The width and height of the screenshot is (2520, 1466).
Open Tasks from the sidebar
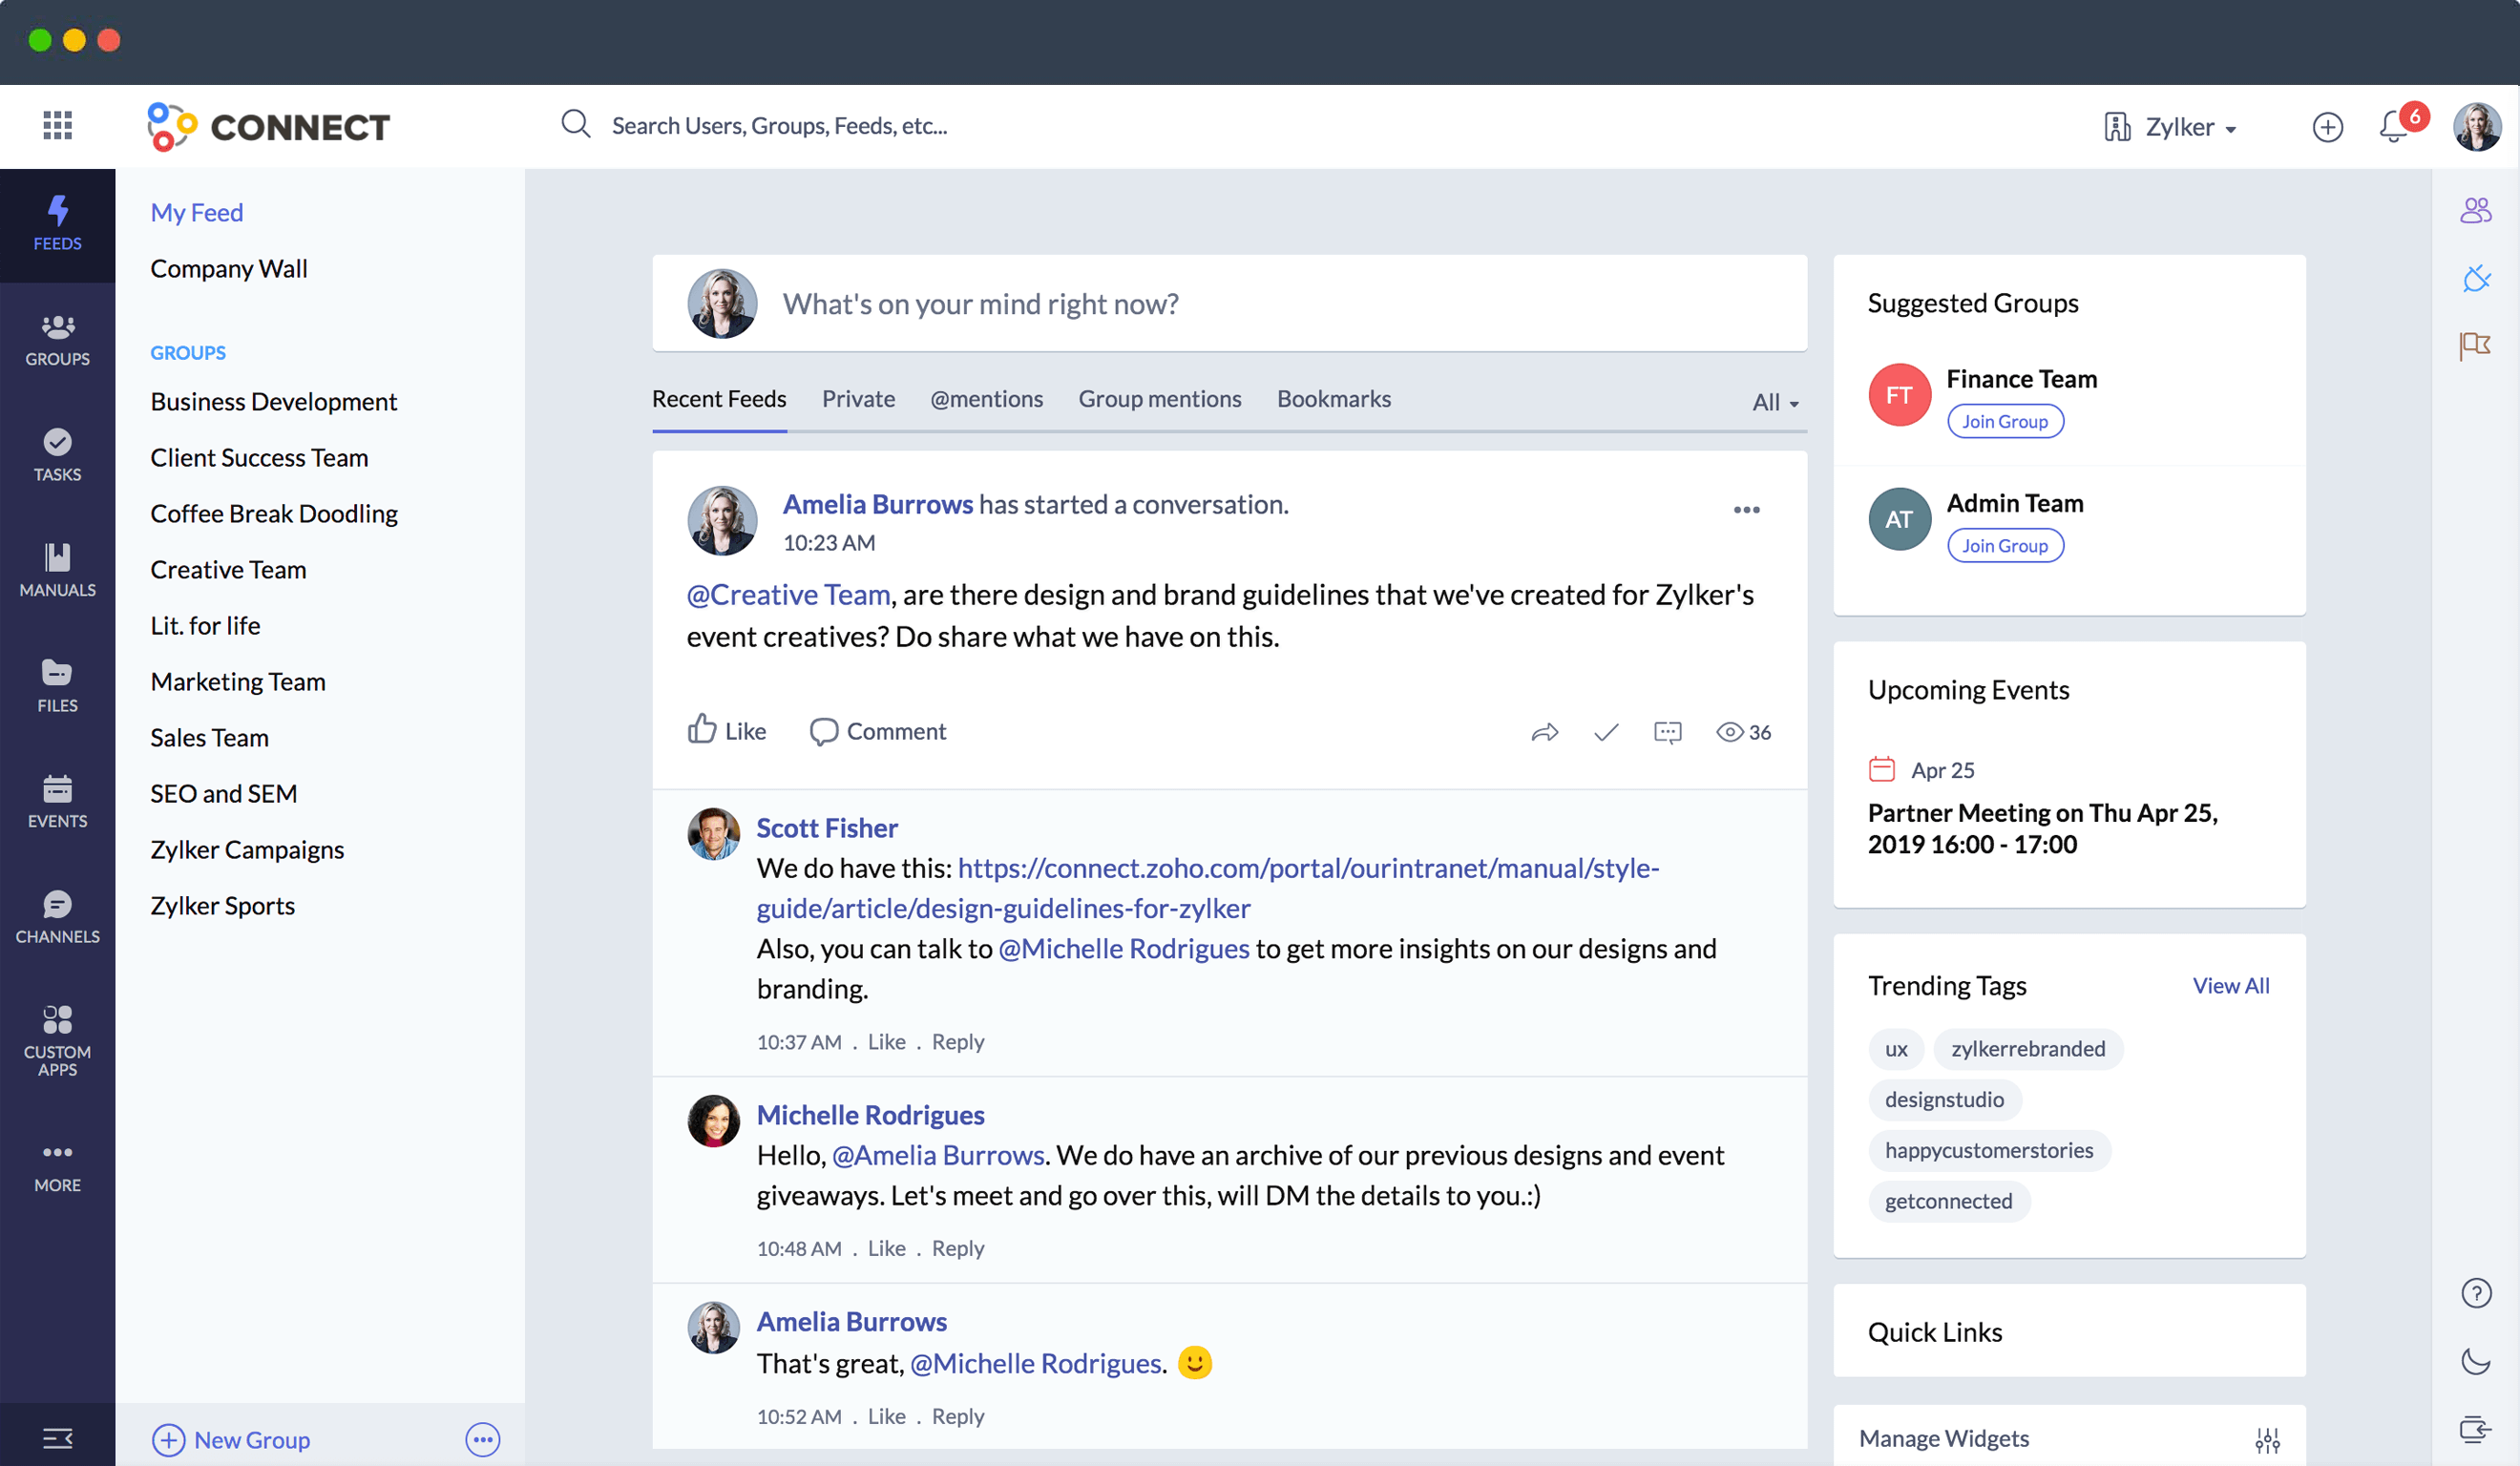click(x=57, y=456)
